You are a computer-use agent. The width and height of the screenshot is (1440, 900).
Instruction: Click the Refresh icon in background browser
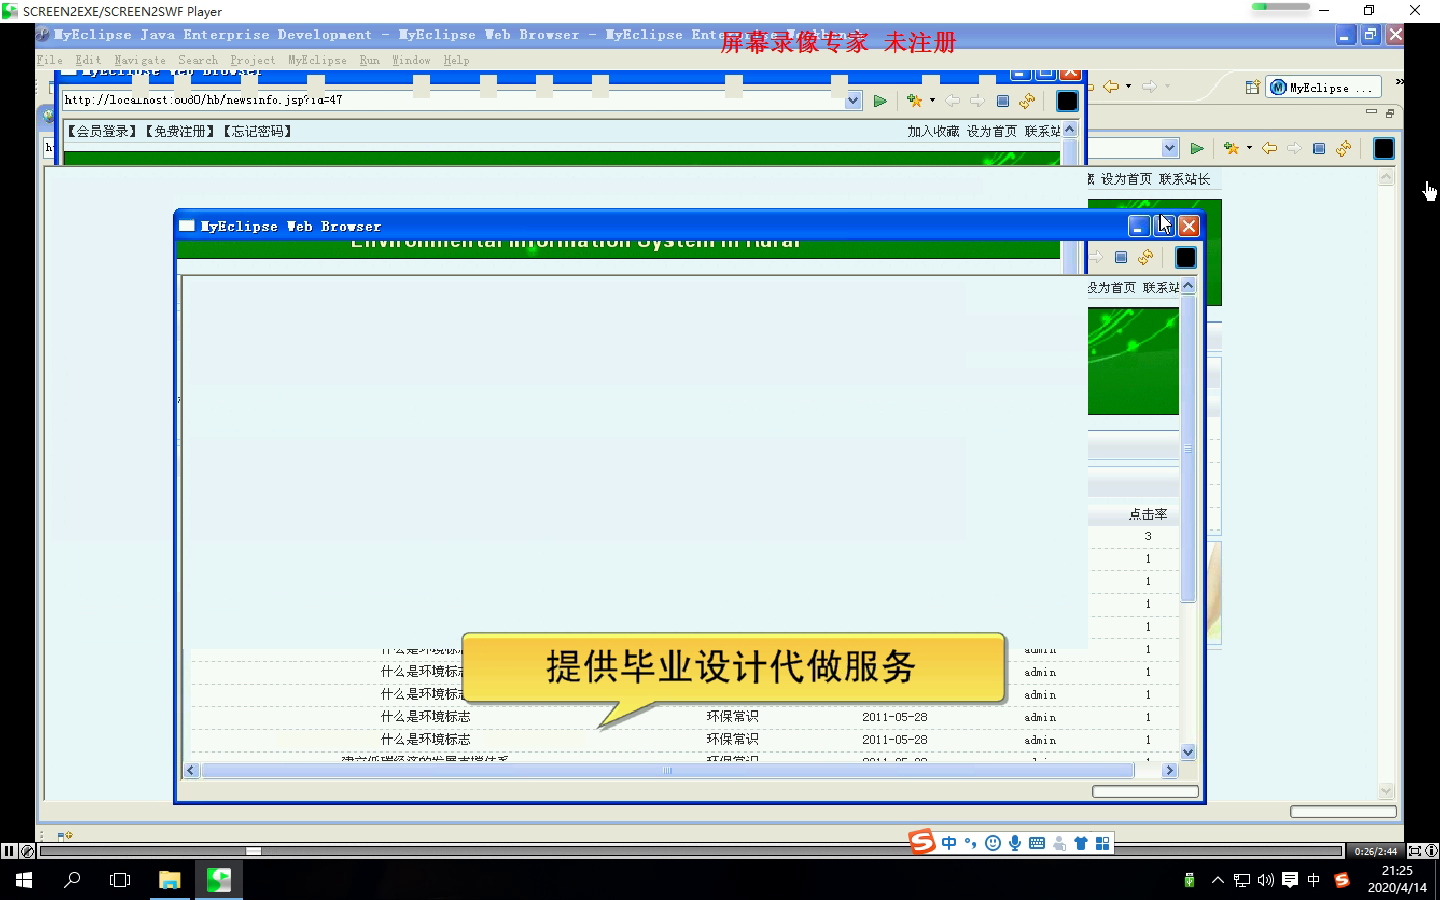point(1343,148)
